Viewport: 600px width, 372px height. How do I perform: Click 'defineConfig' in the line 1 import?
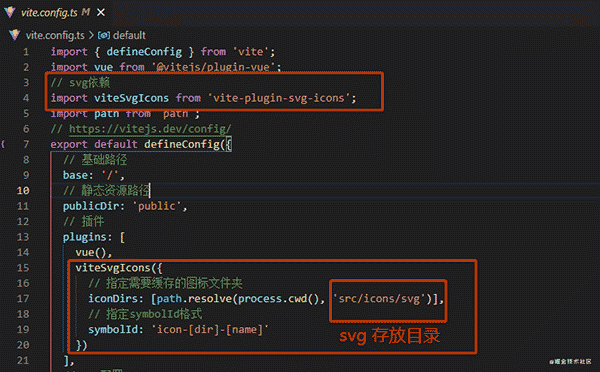(144, 52)
